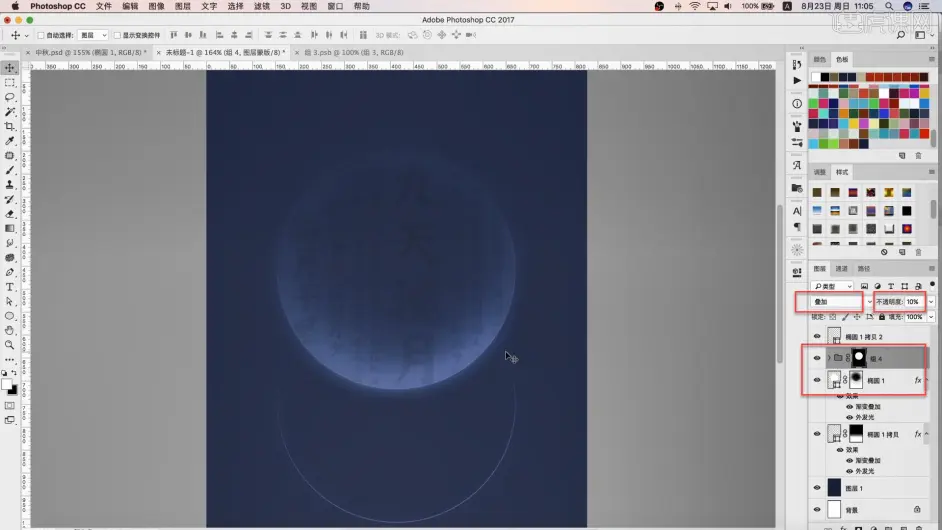Open the 滤镜 Filter menu

pyautogui.click(x=262, y=6)
